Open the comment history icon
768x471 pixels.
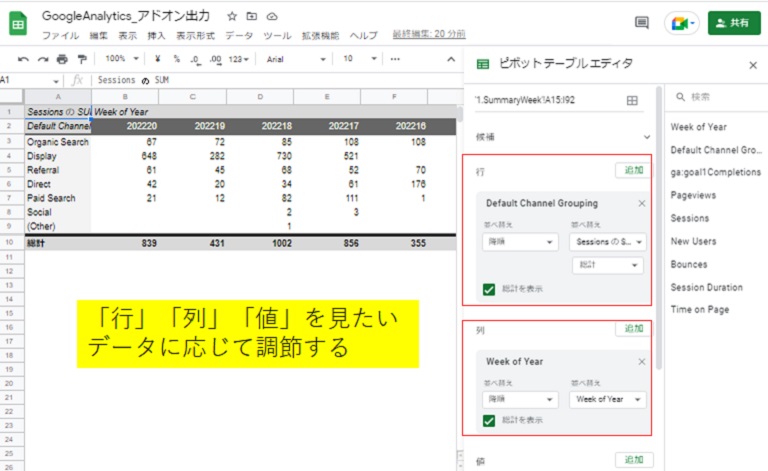click(x=642, y=23)
